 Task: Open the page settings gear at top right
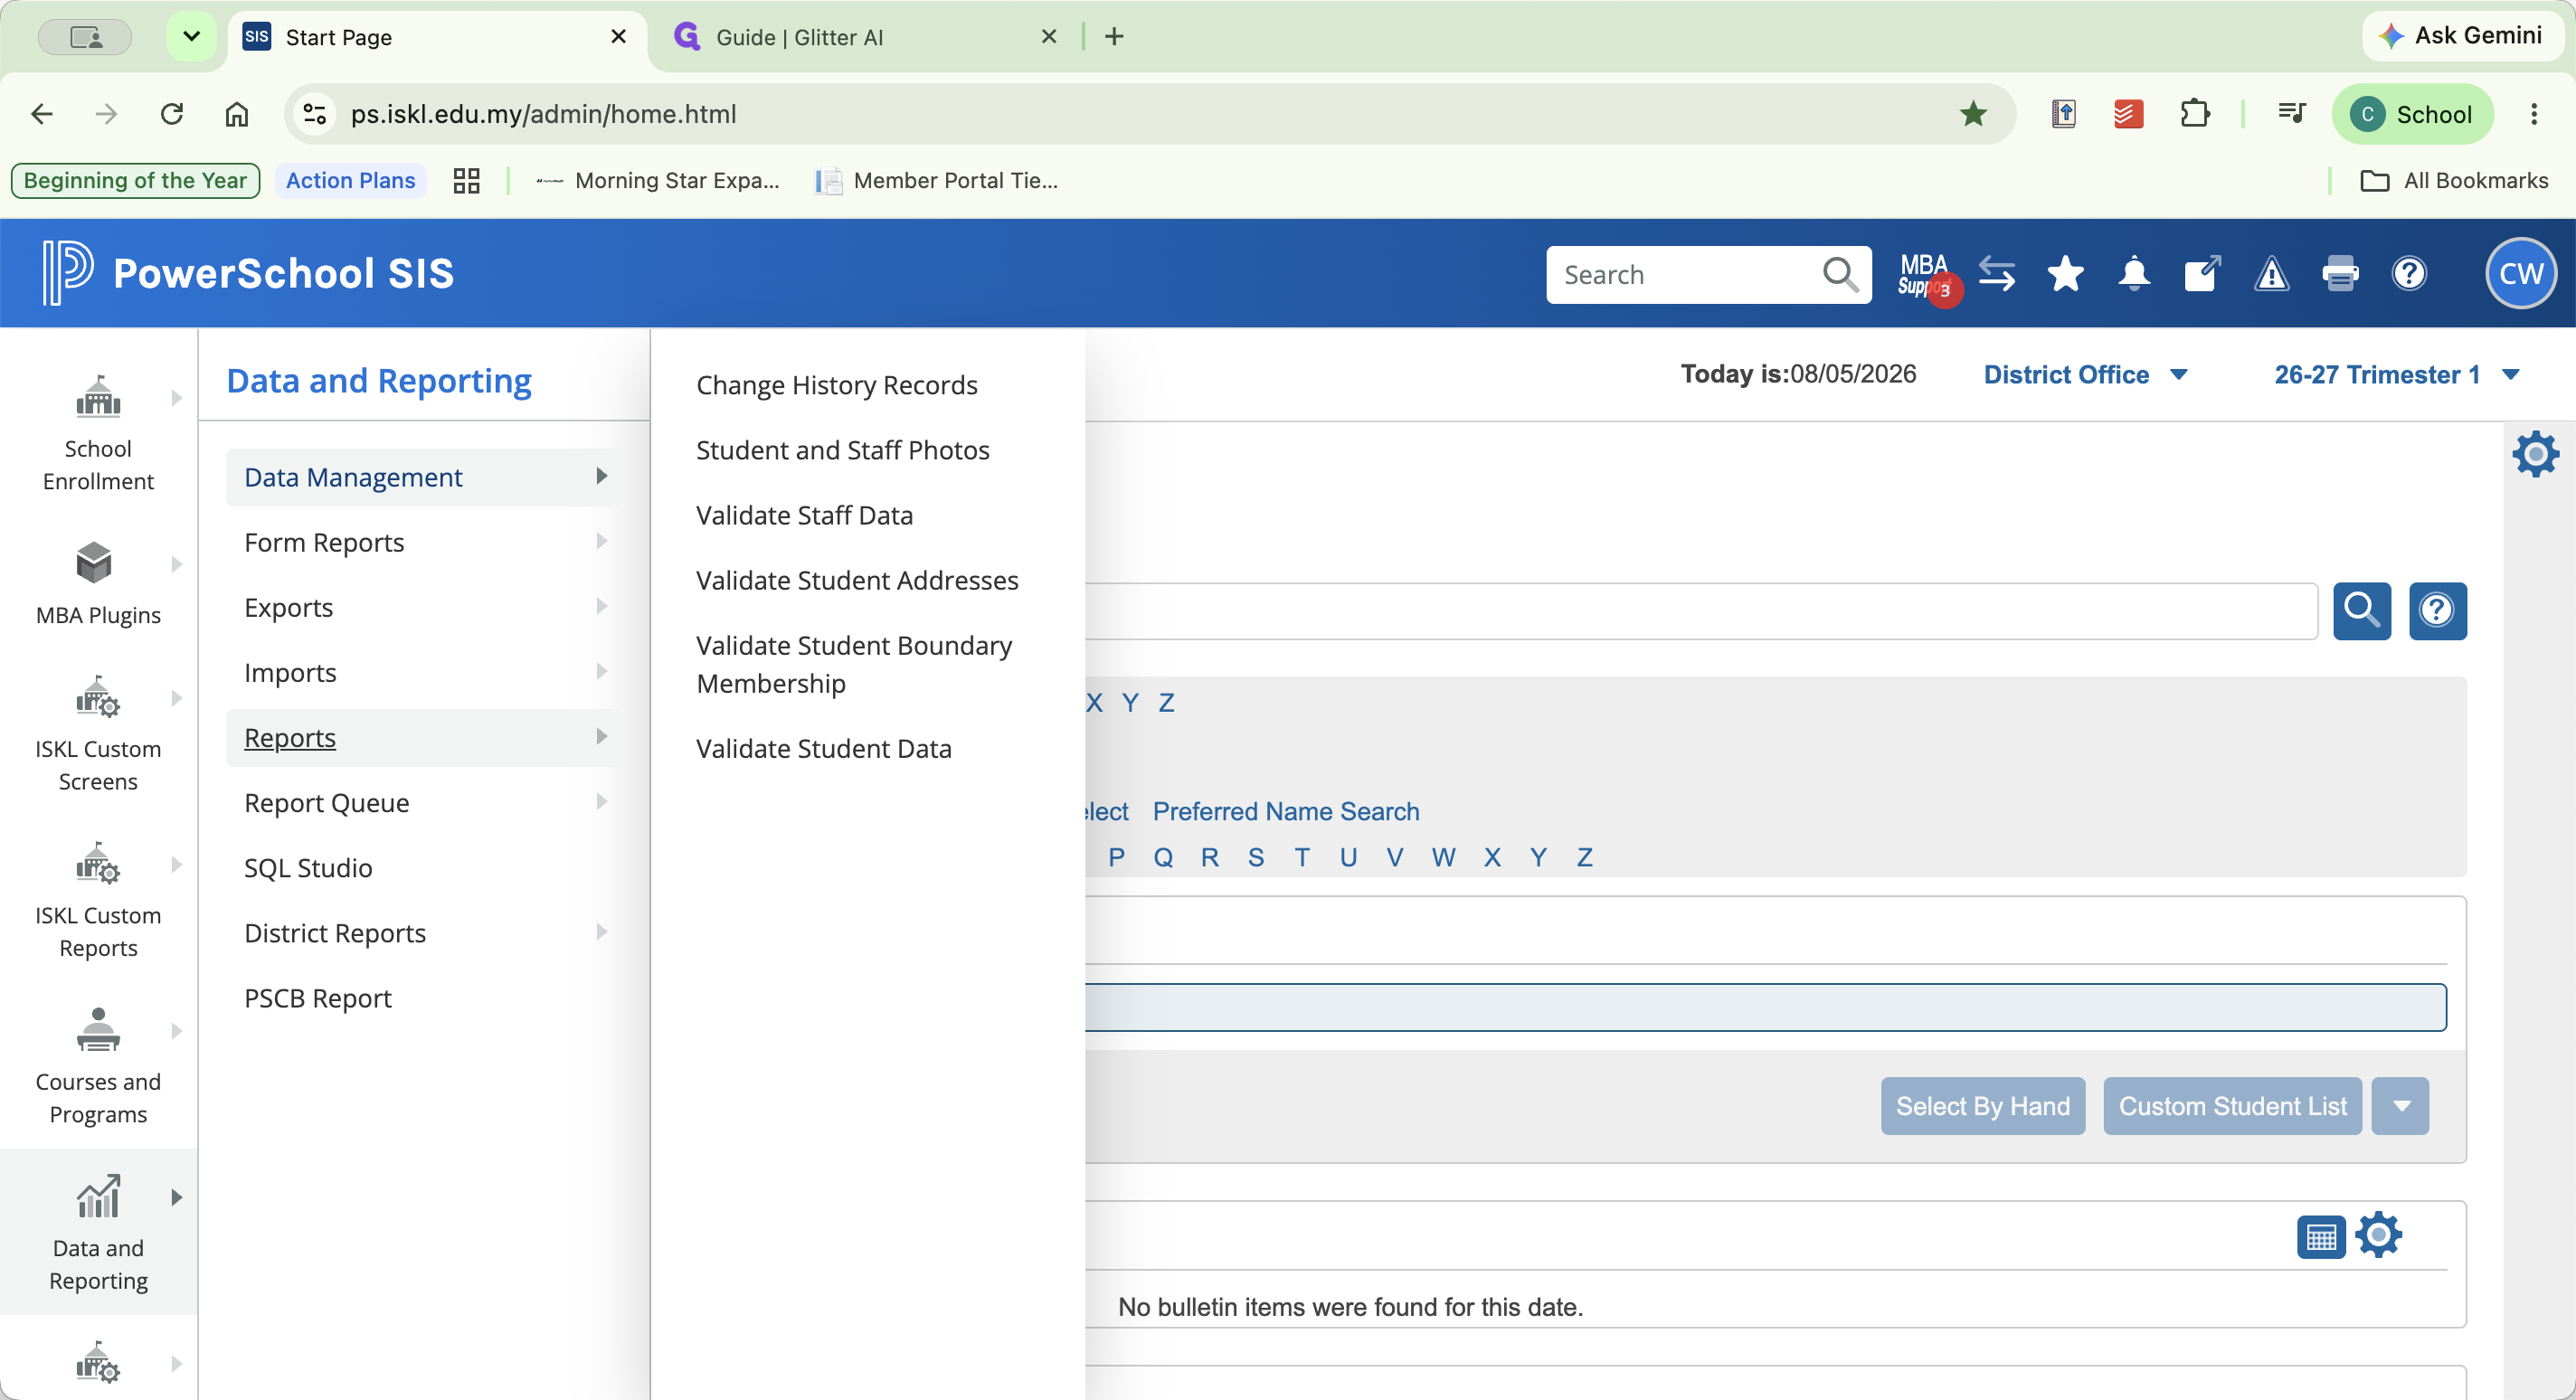point(2536,454)
